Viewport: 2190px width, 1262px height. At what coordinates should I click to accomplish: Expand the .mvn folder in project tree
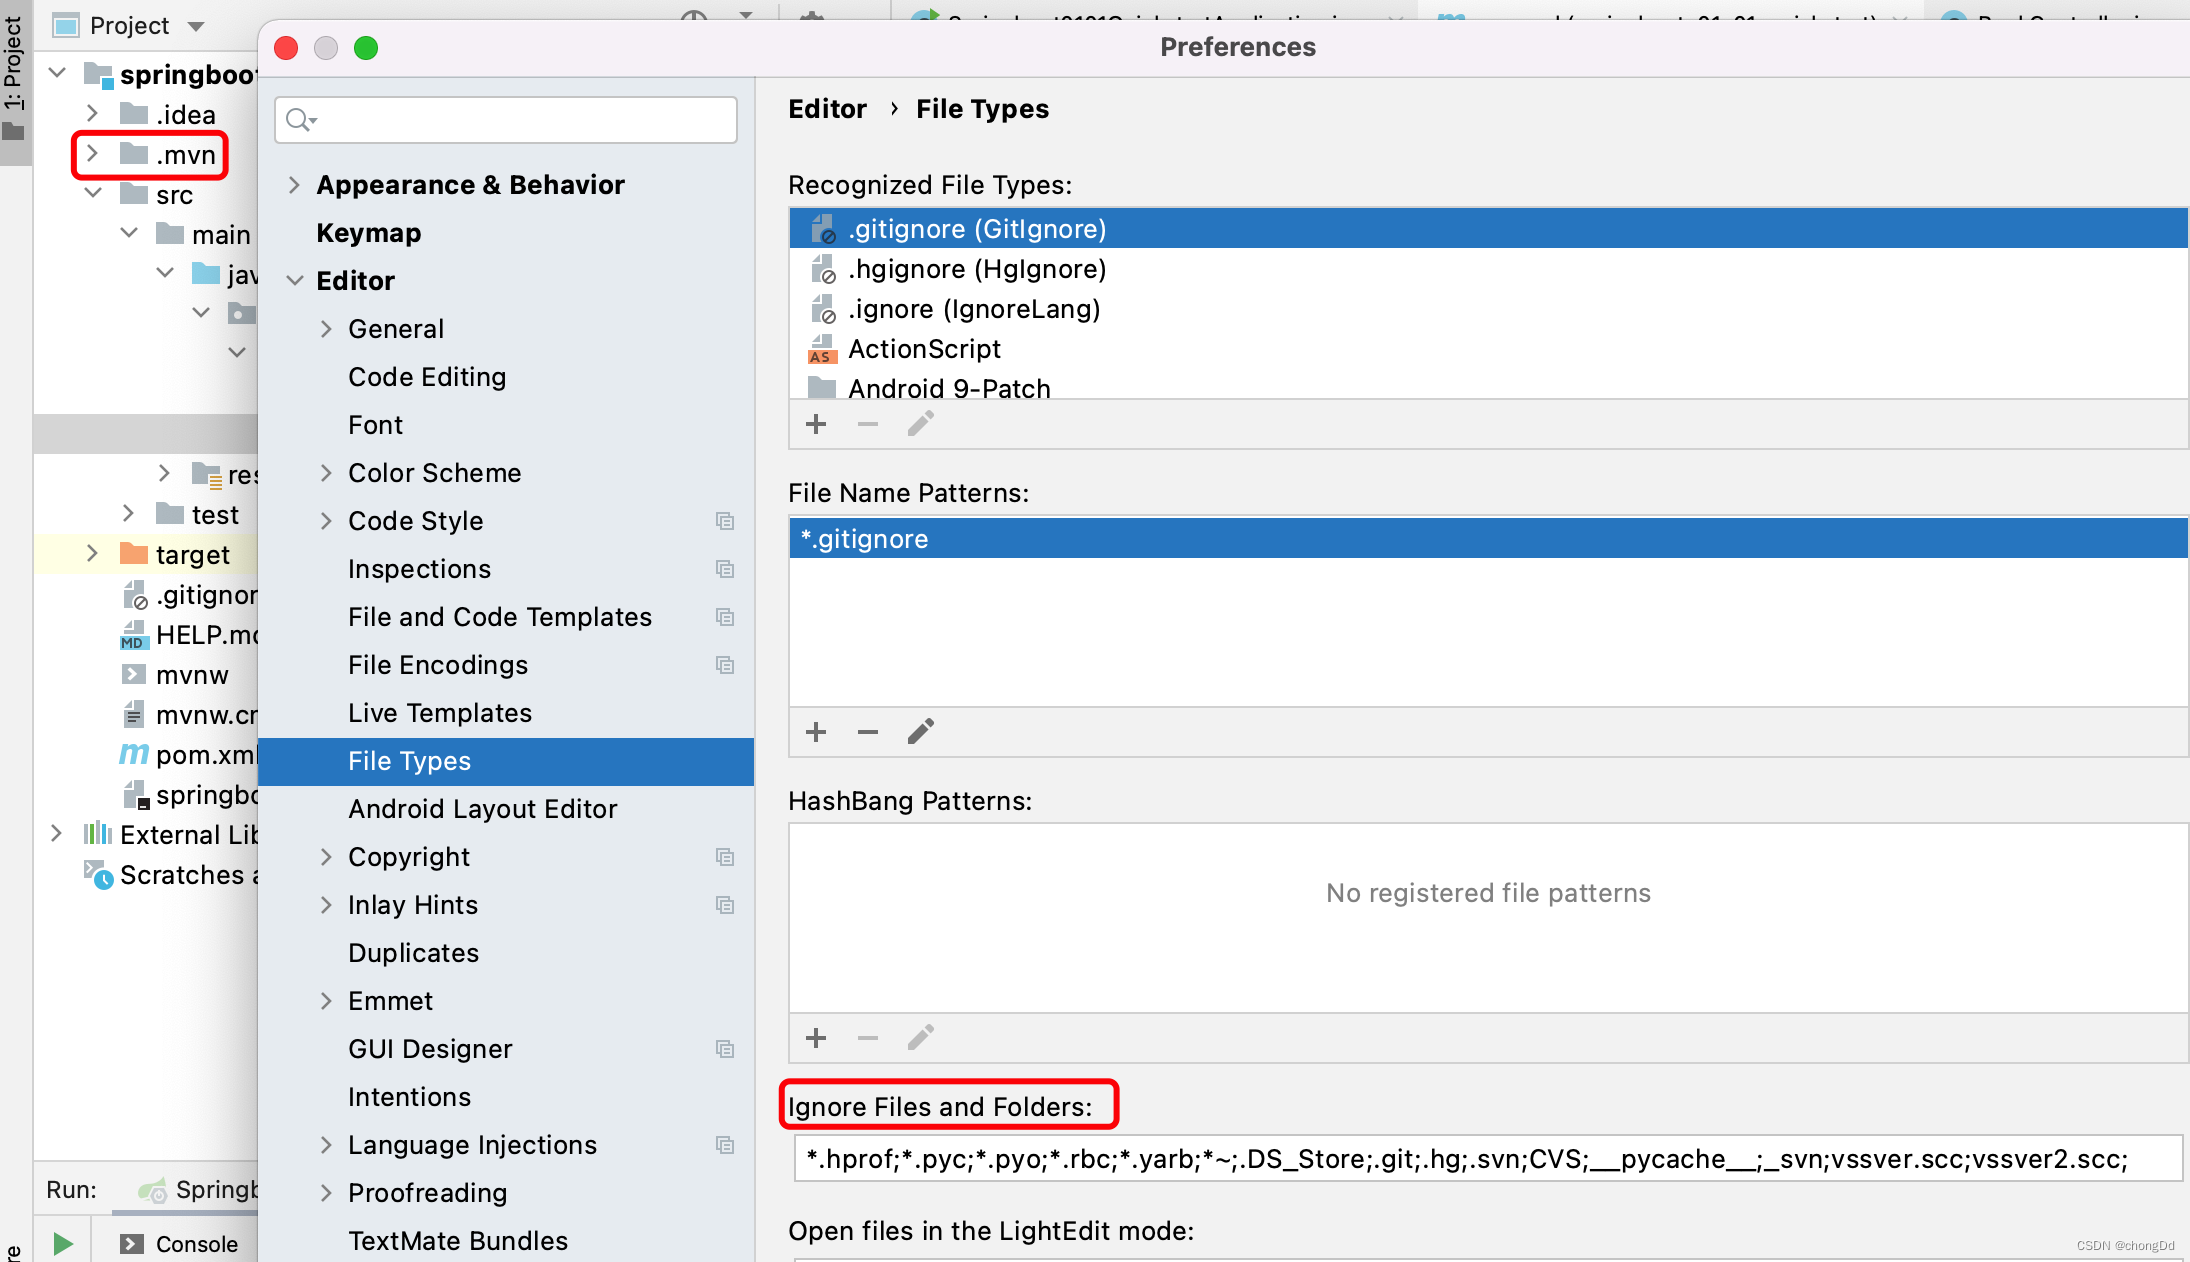[92, 154]
